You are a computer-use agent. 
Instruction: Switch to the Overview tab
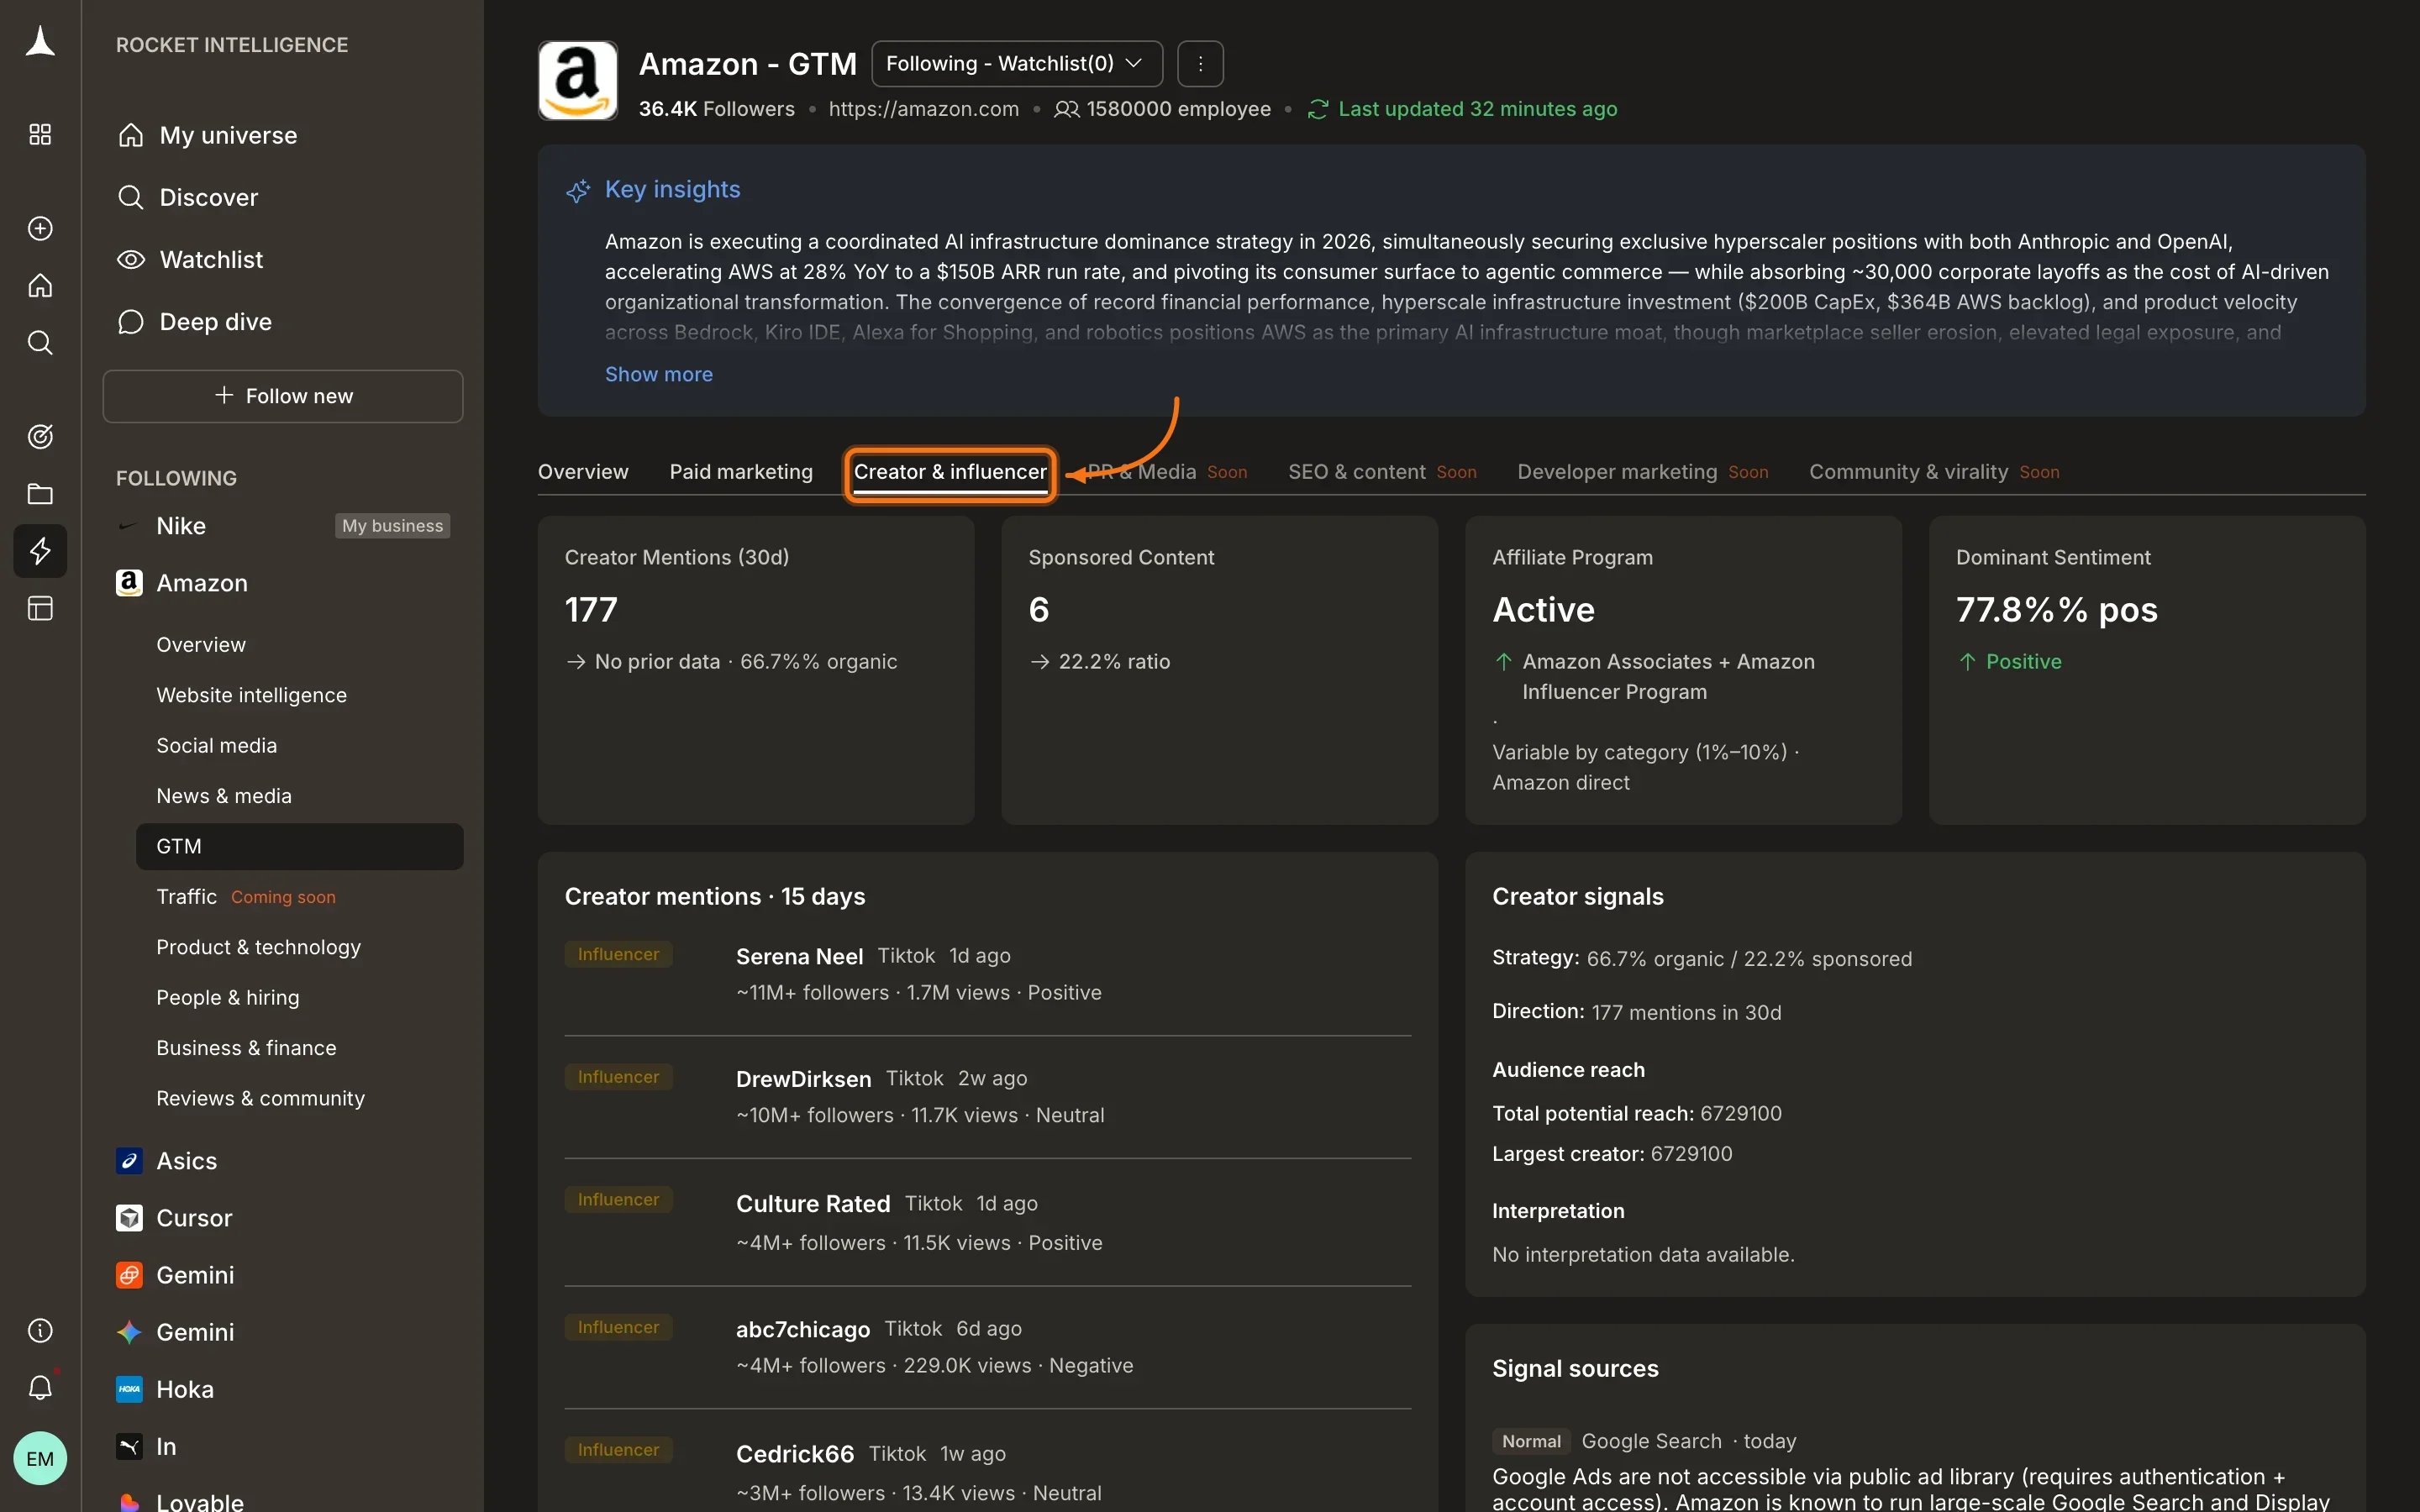point(583,472)
